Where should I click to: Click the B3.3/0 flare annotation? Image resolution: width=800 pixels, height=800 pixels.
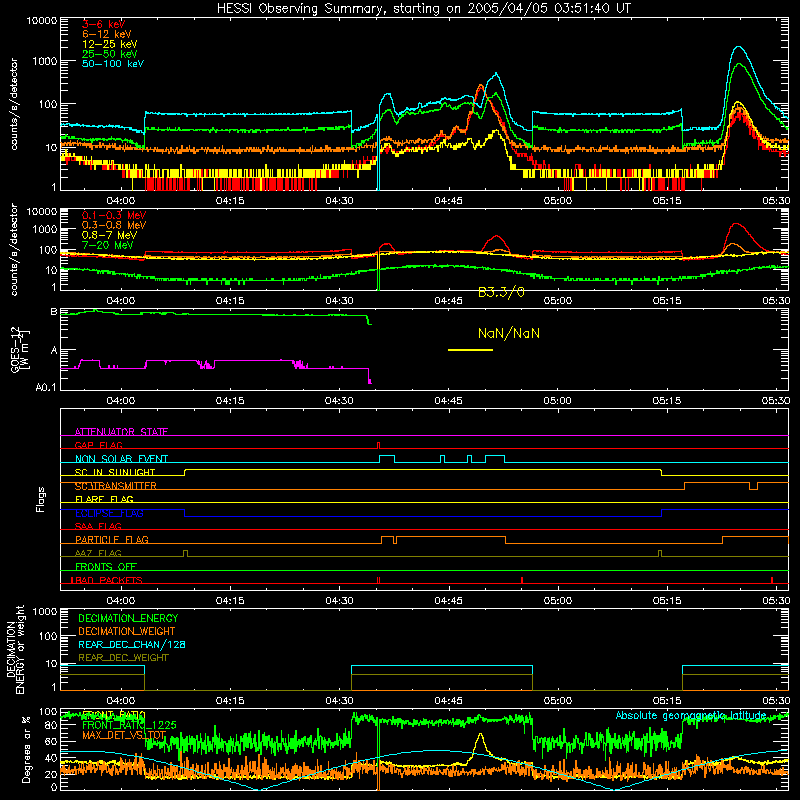pyautogui.click(x=501, y=292)
